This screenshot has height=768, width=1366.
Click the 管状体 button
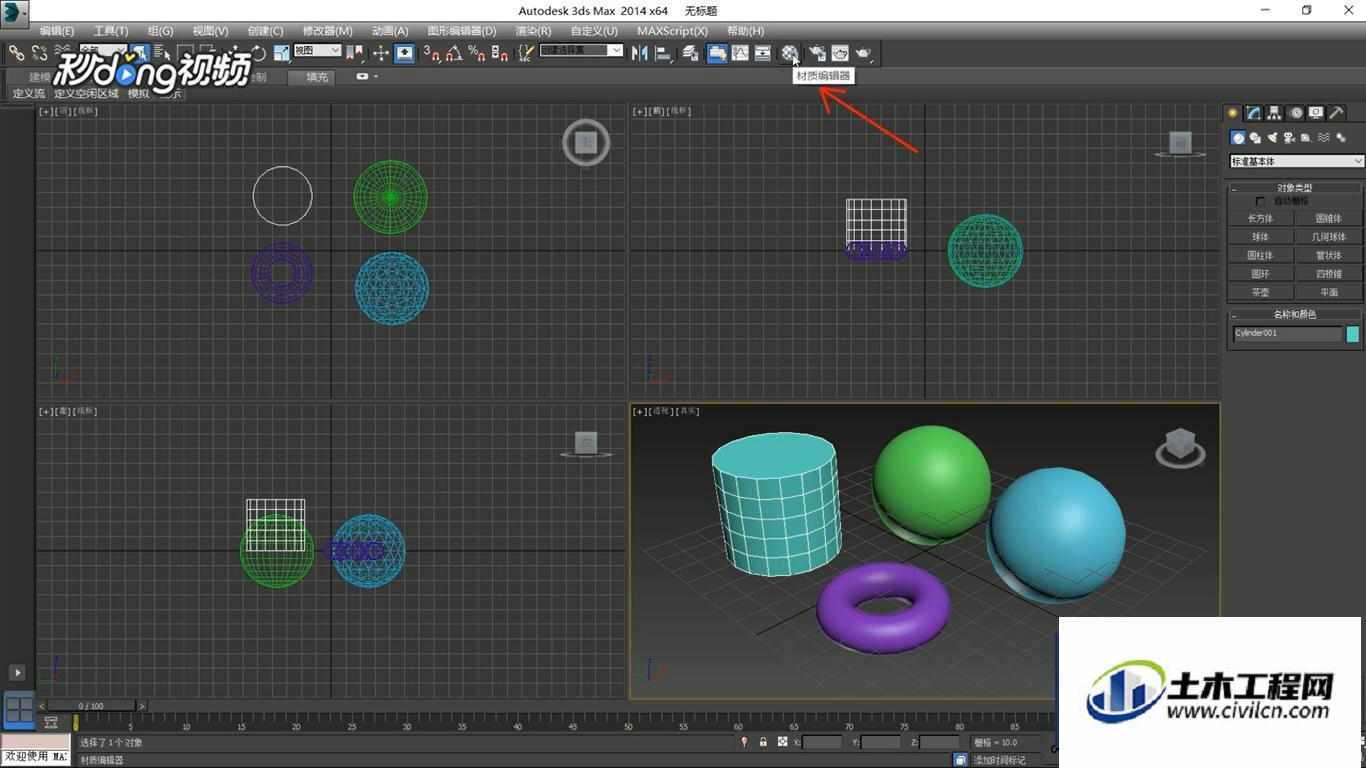pyautogui.click(x=1328, y=255)
